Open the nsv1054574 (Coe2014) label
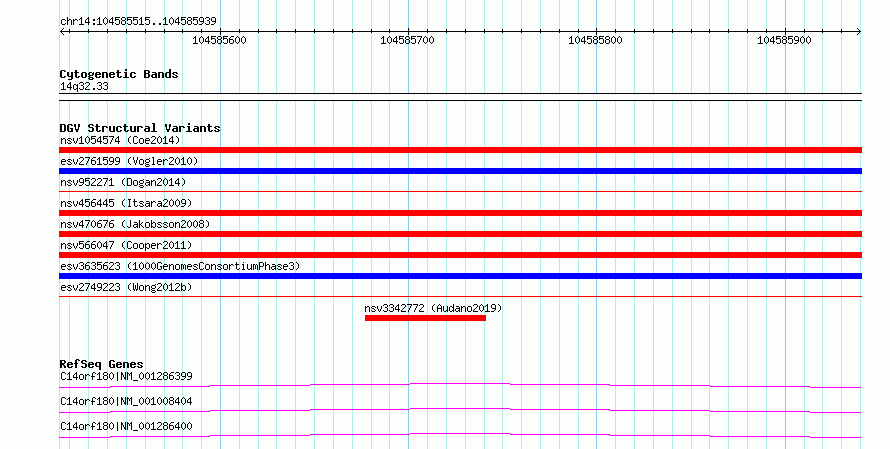The image size is (890, 449). tap(120, 140)
